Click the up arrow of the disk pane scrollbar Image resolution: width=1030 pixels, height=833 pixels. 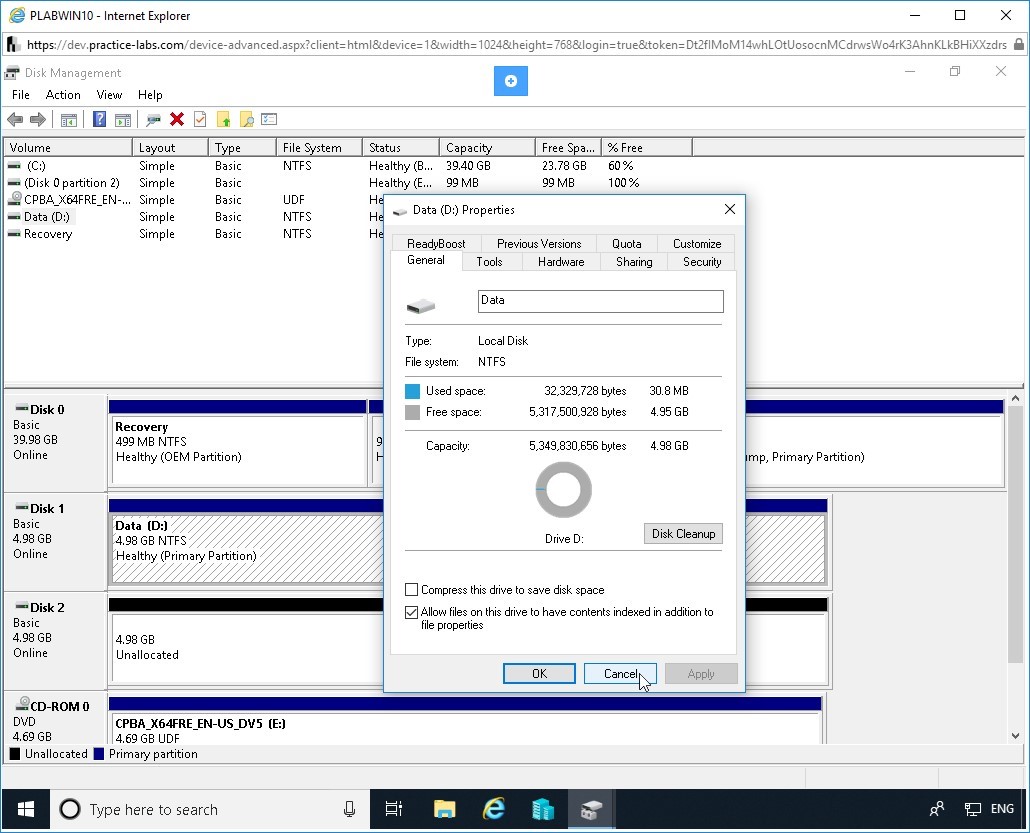1016,399
